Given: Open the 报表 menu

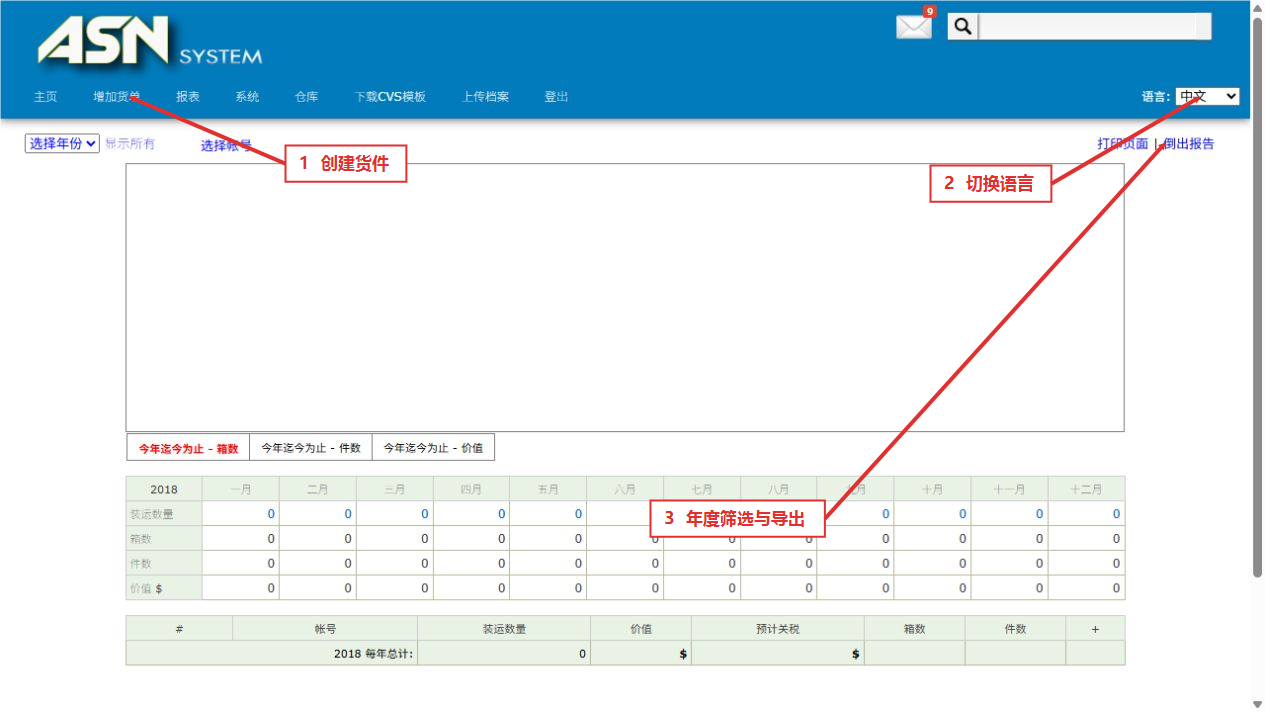Looking at the screenshot, I should (188, 97).
